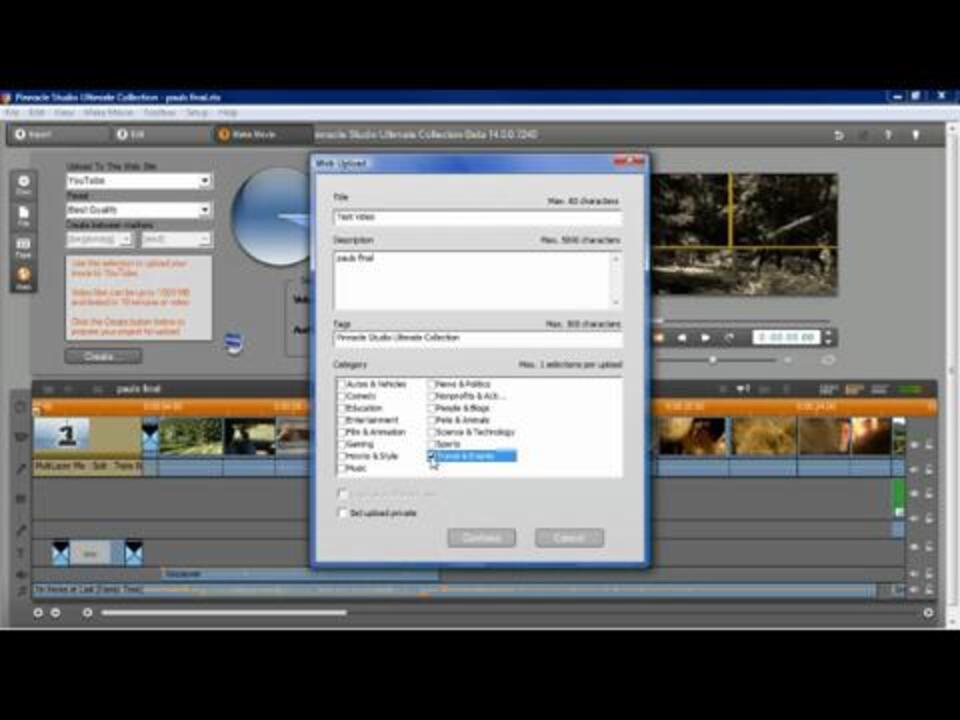
Task: Select the File output icon in the sidebar
Action: pyautogui.click(x=23, y=215)
